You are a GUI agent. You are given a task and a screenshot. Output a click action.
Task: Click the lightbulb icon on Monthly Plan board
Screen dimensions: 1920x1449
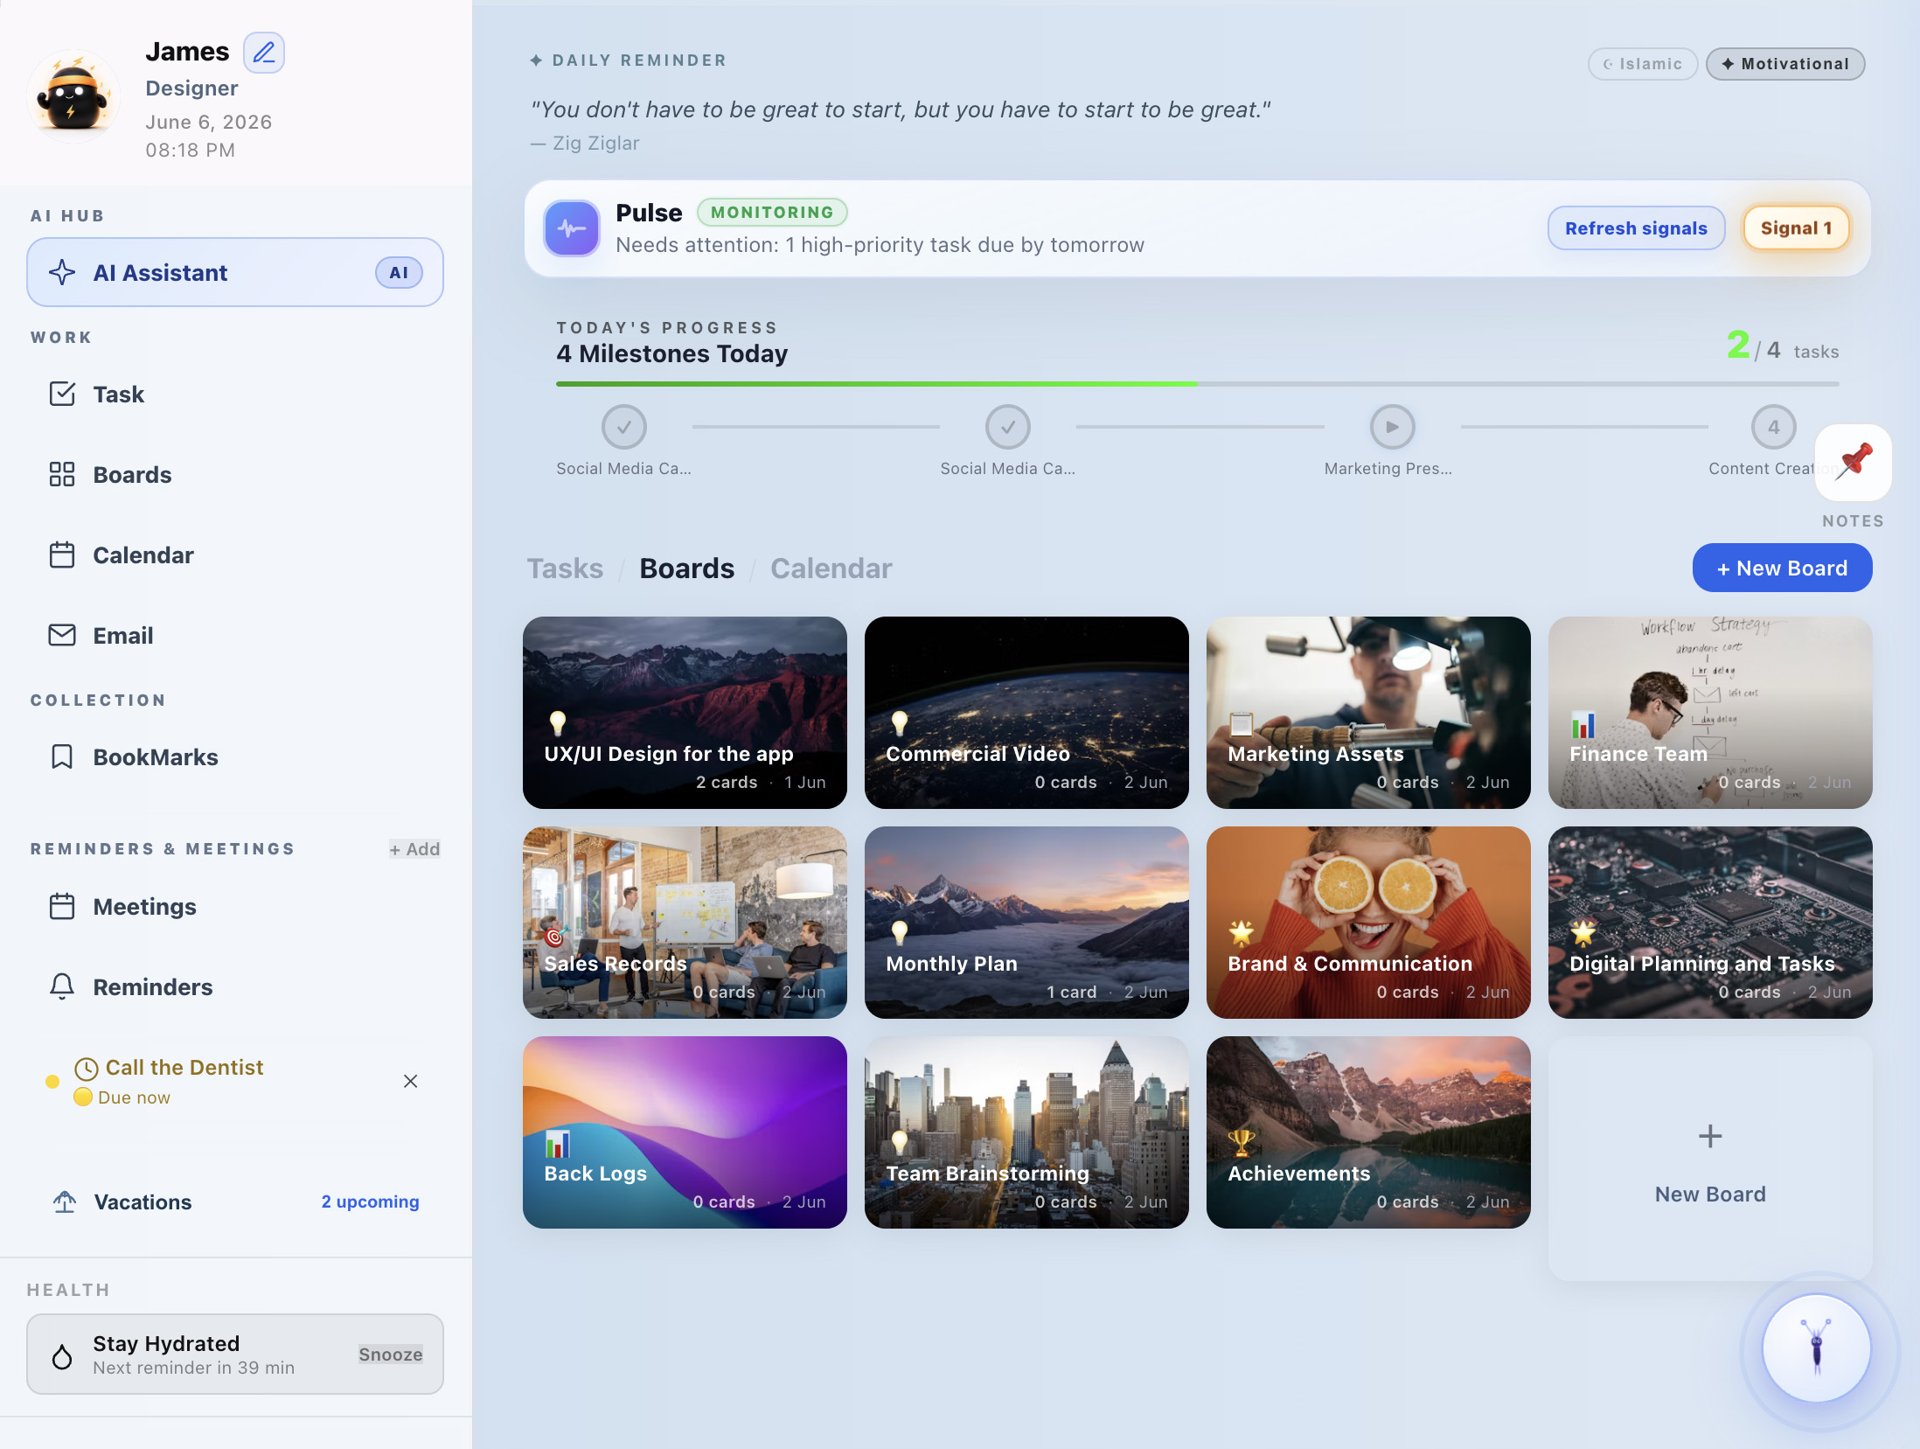[x=900, y=932]
